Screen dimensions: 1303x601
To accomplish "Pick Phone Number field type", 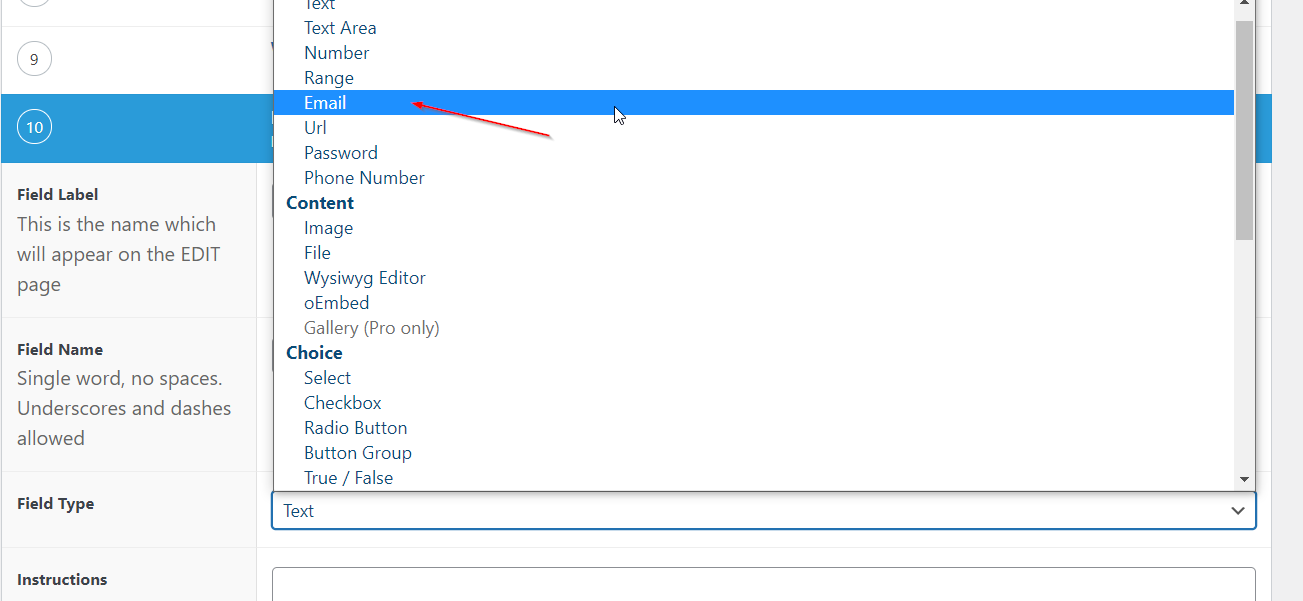I will [x=364, y=178].
